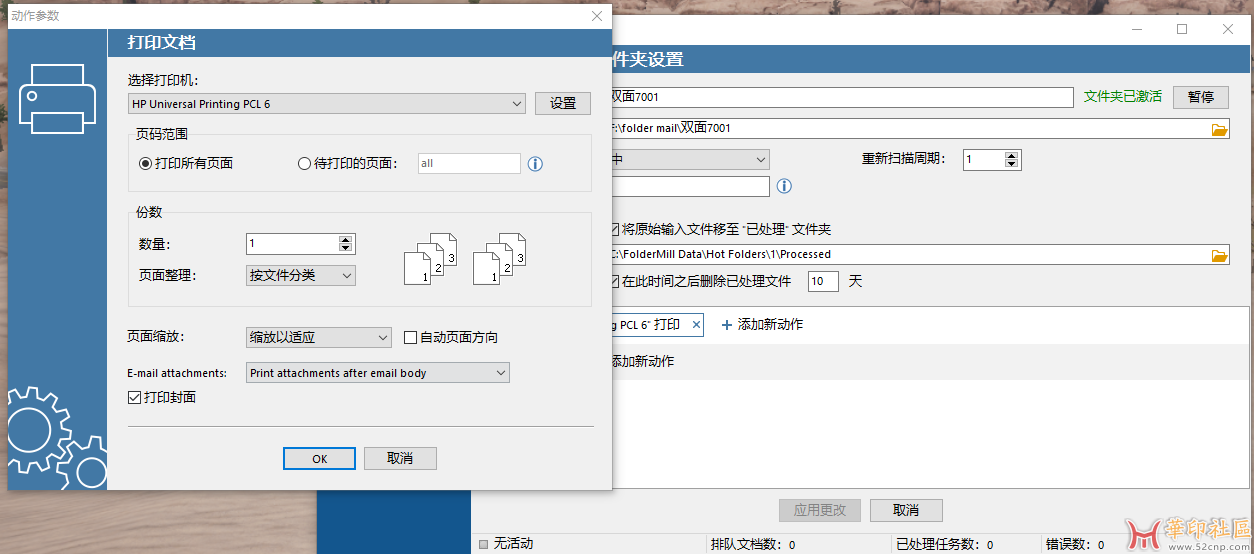Image resolution: width=1254 pixels, height=554 pixels.
Task: Uncheck the 打印封面 checkbox
Action: (135, 398)
